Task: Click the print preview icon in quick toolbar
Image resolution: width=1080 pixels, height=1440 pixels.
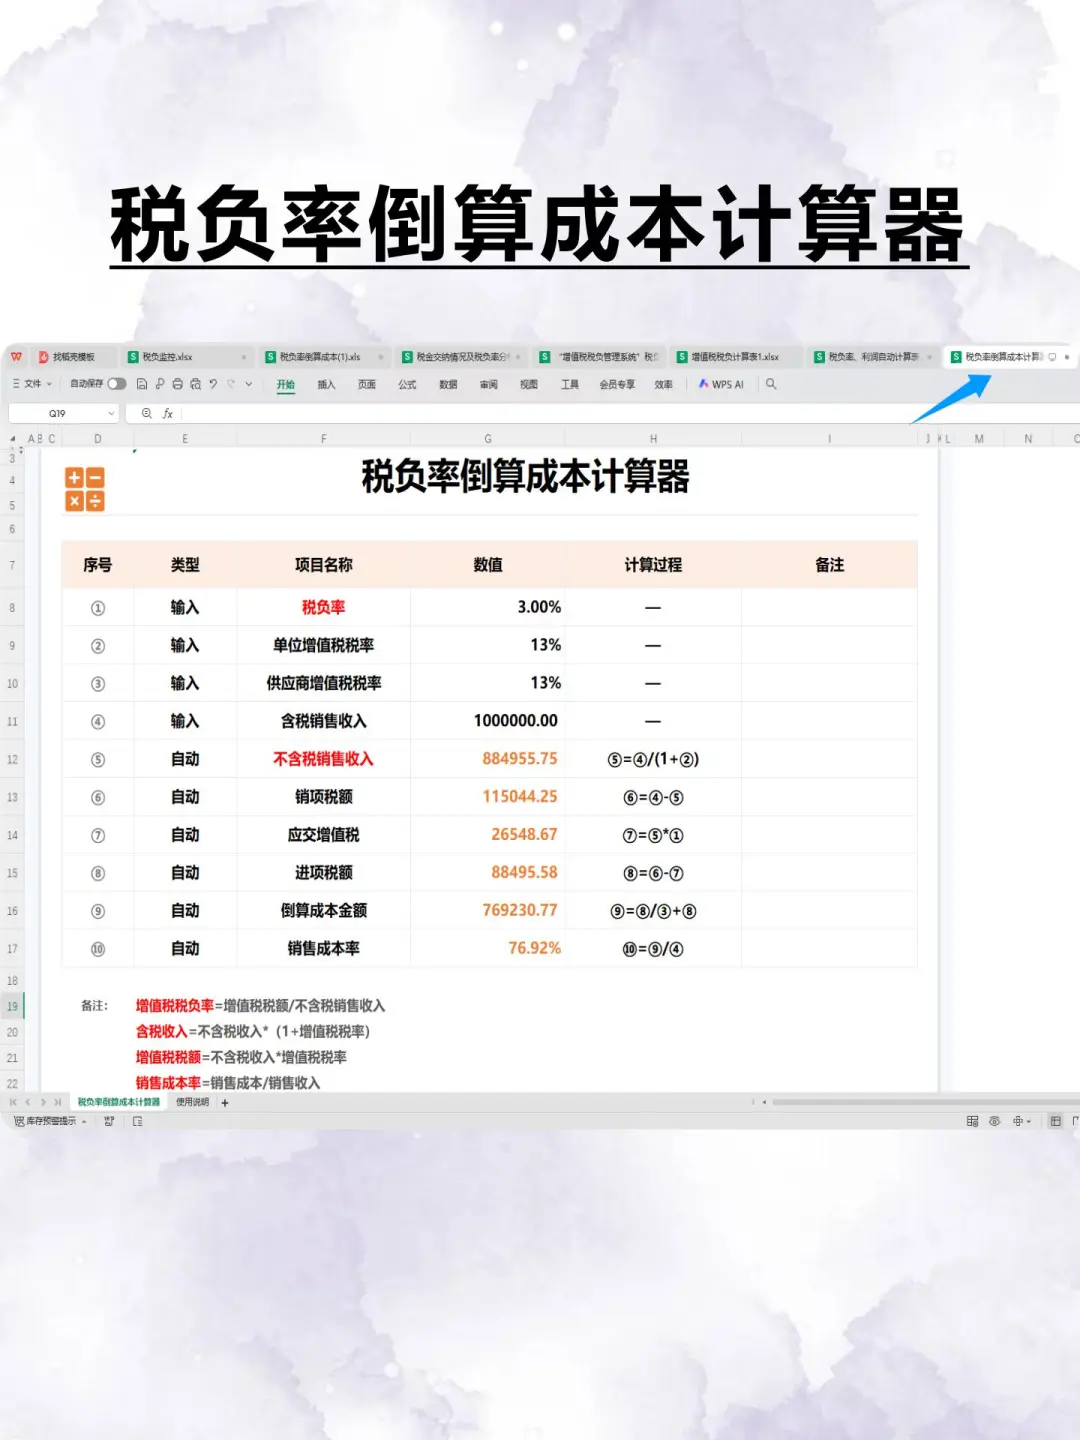Action: (x=194, y=384)
